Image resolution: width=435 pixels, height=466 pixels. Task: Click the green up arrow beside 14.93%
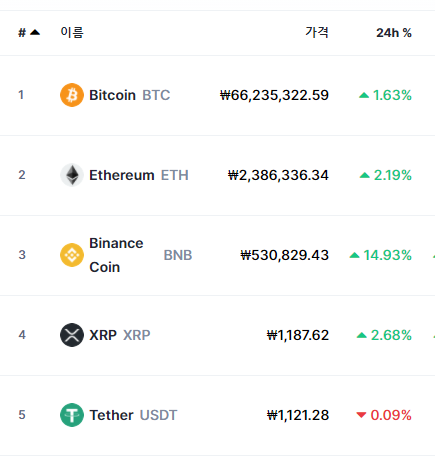[354, 255]
